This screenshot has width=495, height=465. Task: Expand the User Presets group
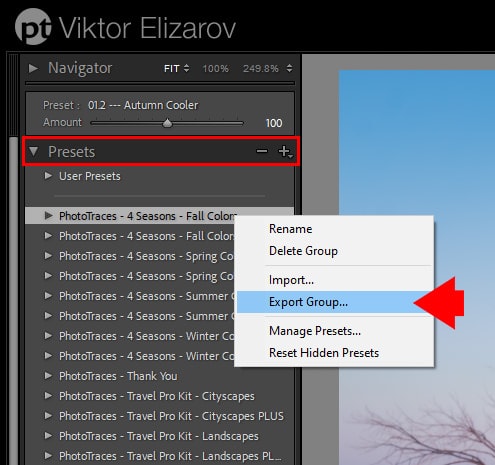coord(48,176)
